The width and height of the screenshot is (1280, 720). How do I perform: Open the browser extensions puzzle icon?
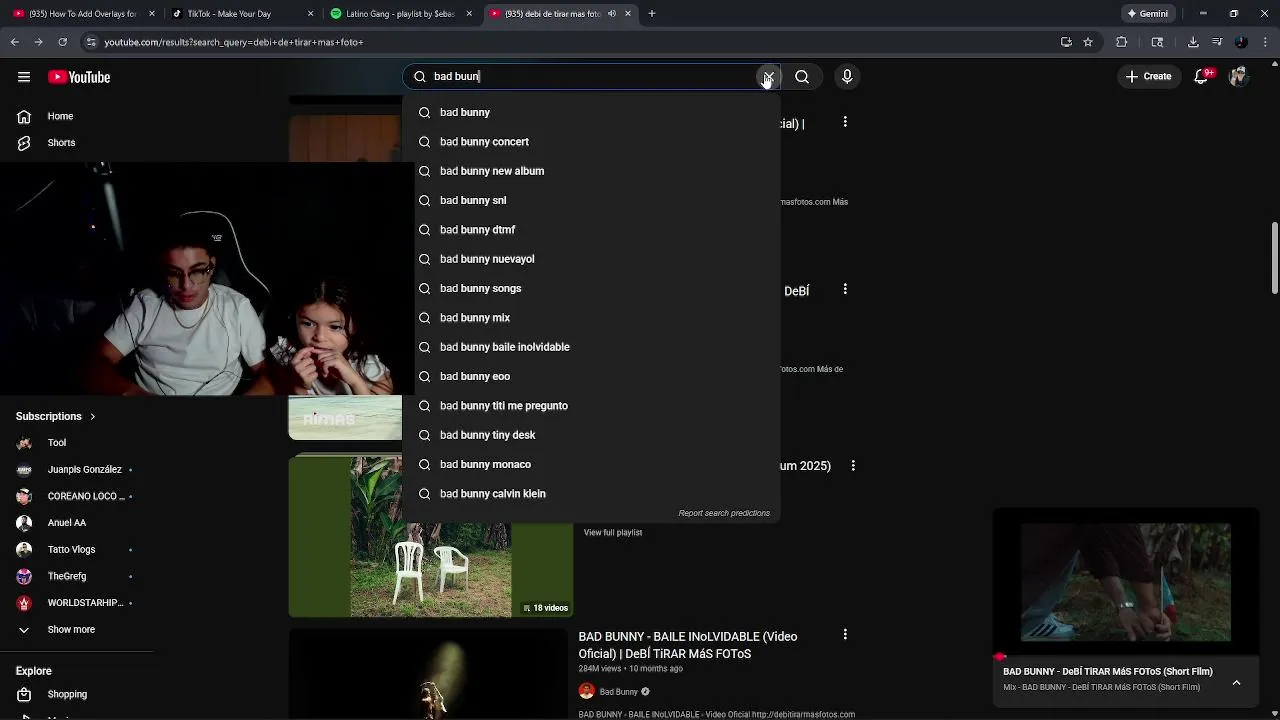(x=1121, y=42)
